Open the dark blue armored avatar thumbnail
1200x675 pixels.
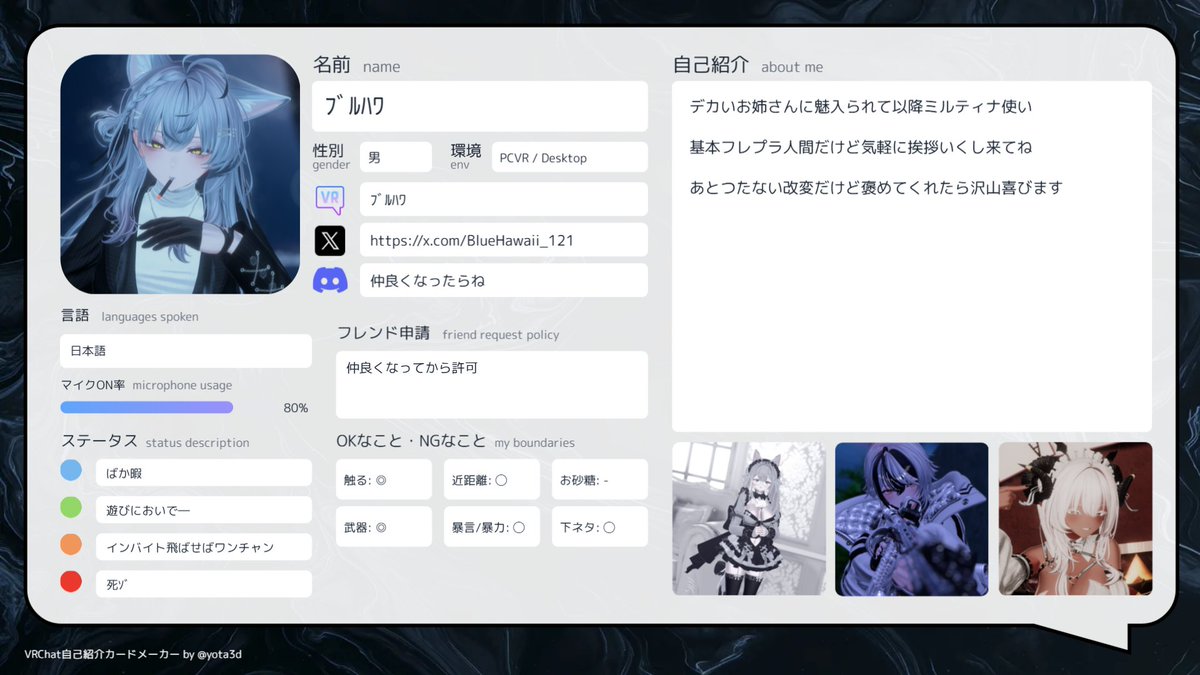912,519
